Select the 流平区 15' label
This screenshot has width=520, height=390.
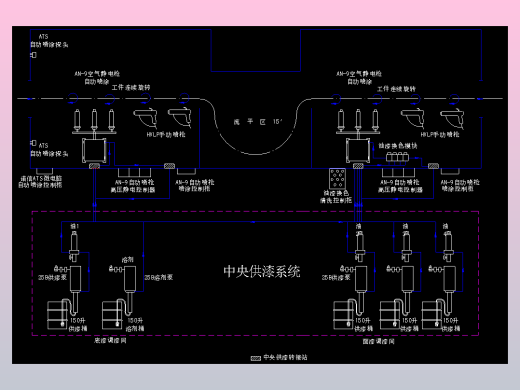pyautogui.click(x=258, y=122)
